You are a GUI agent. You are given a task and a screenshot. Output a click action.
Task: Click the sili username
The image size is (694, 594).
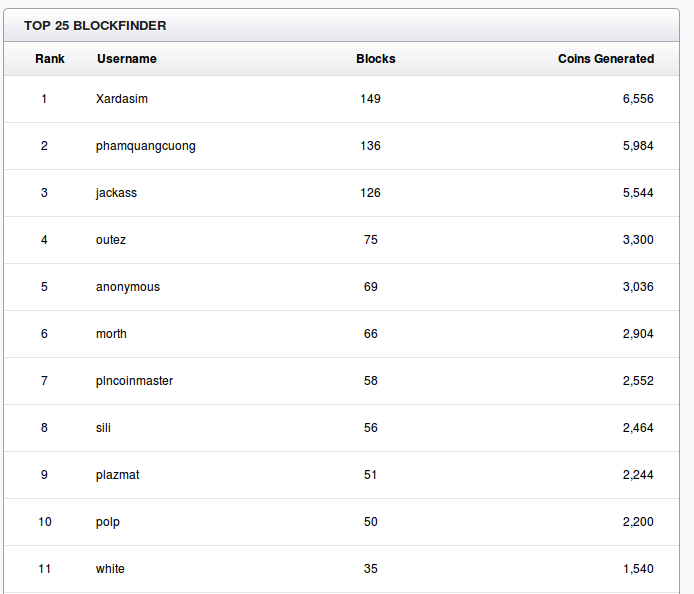103,428
